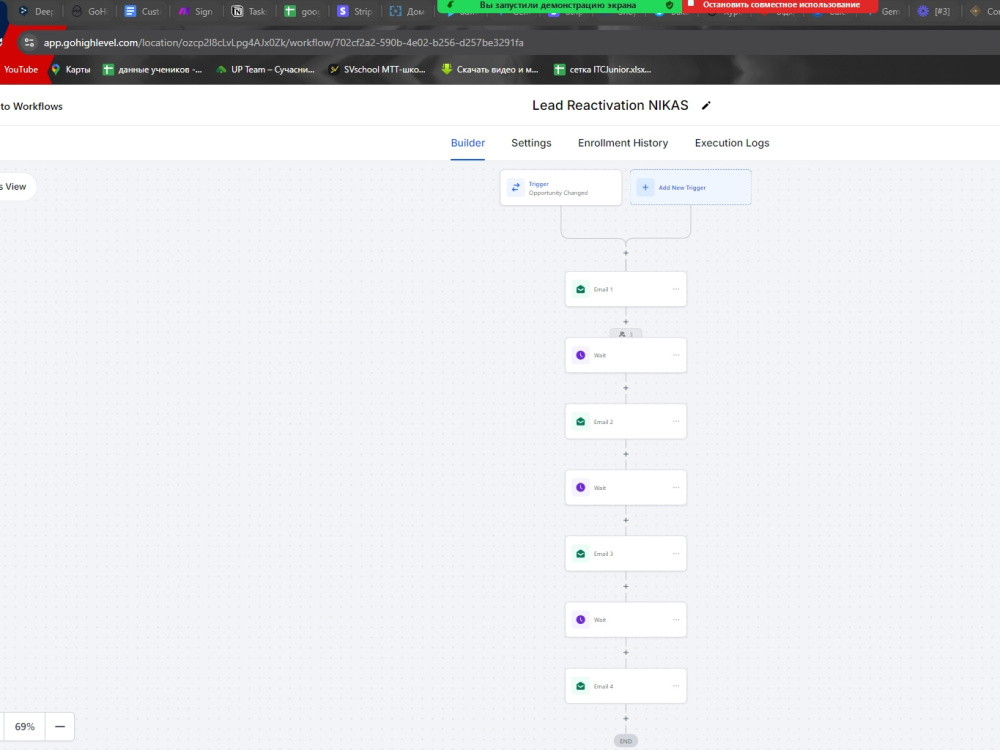
Task: Switch to the GoHi browser tab
Action: coord(89,11)
